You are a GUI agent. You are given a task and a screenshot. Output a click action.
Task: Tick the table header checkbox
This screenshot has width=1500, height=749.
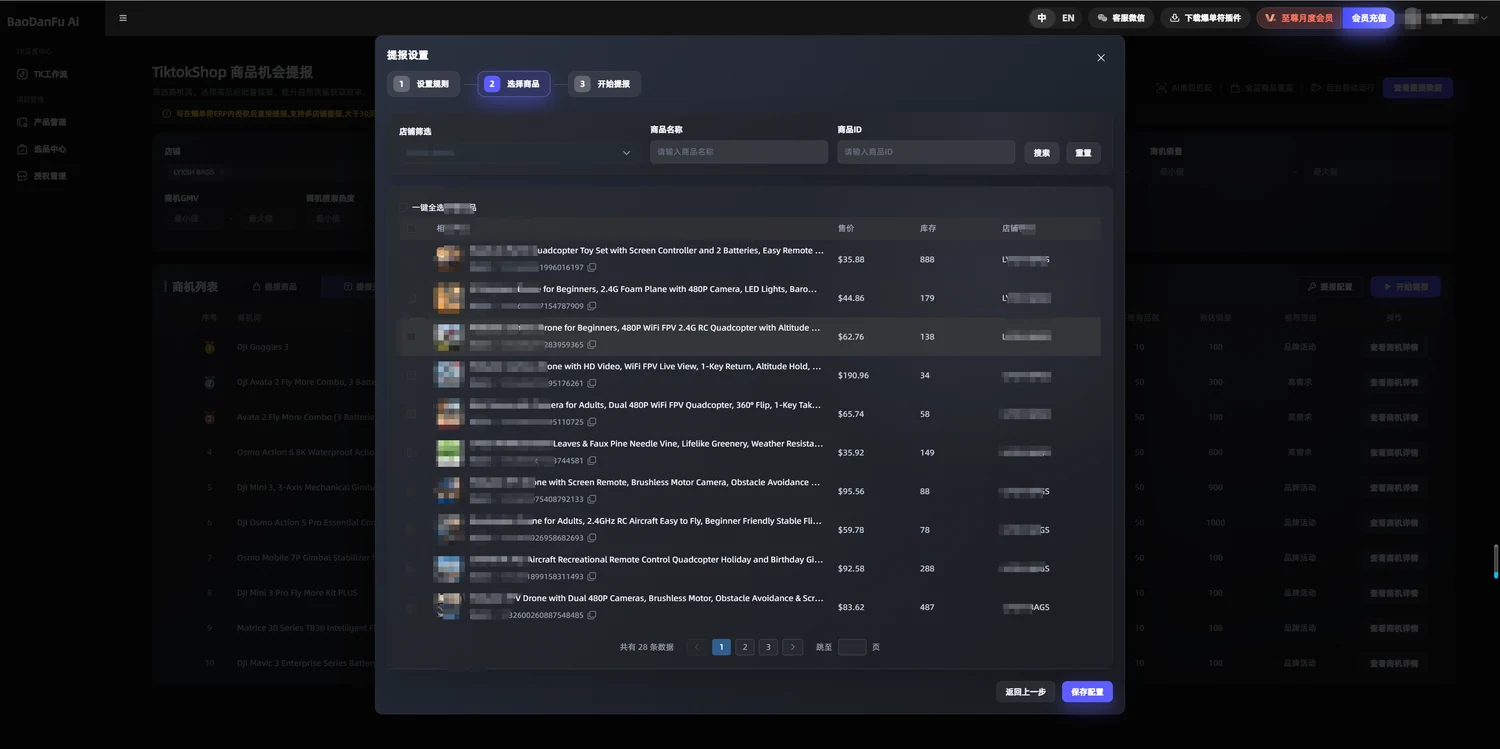(x=411, y=229)
